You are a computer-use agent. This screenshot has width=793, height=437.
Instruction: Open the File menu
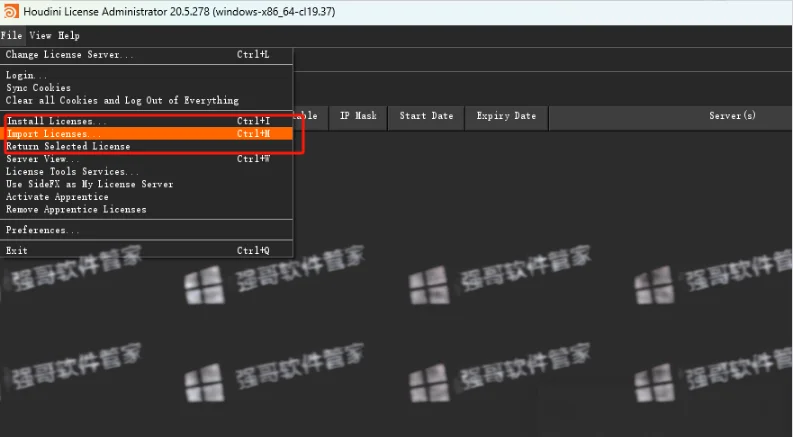coord(12,35)
